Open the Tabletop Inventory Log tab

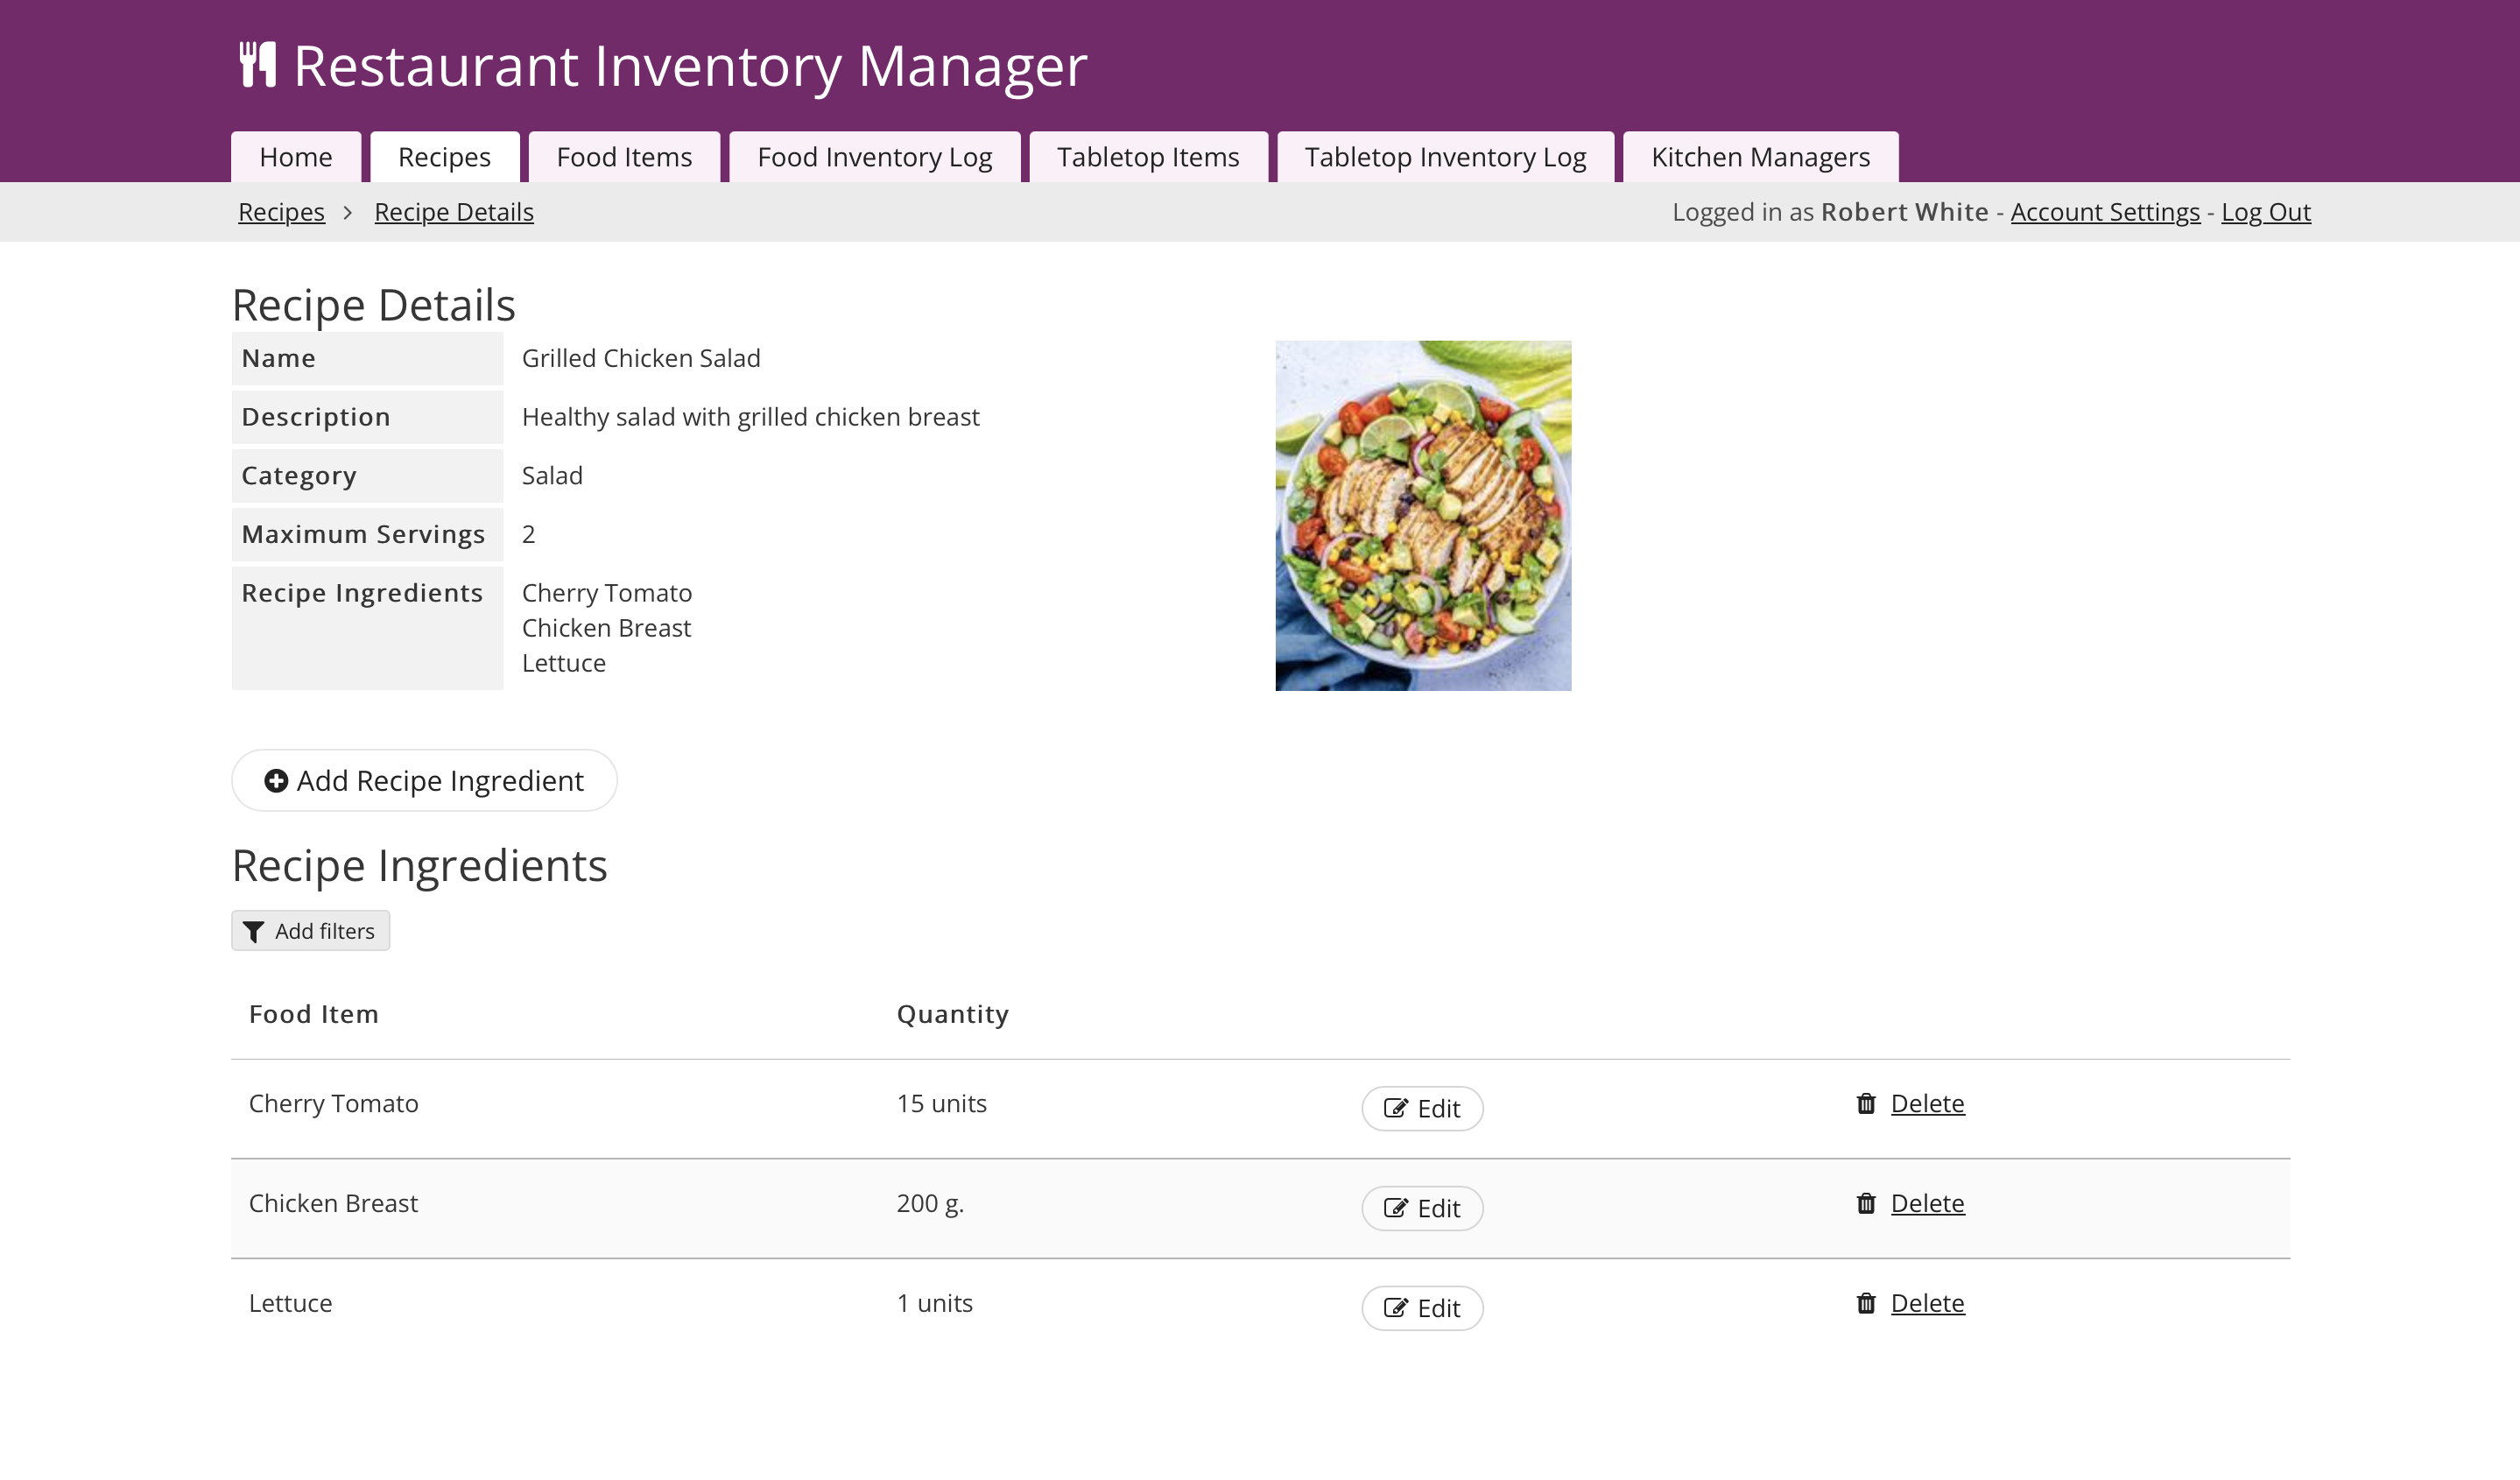pyautogui.click(x=1445, y=158)
